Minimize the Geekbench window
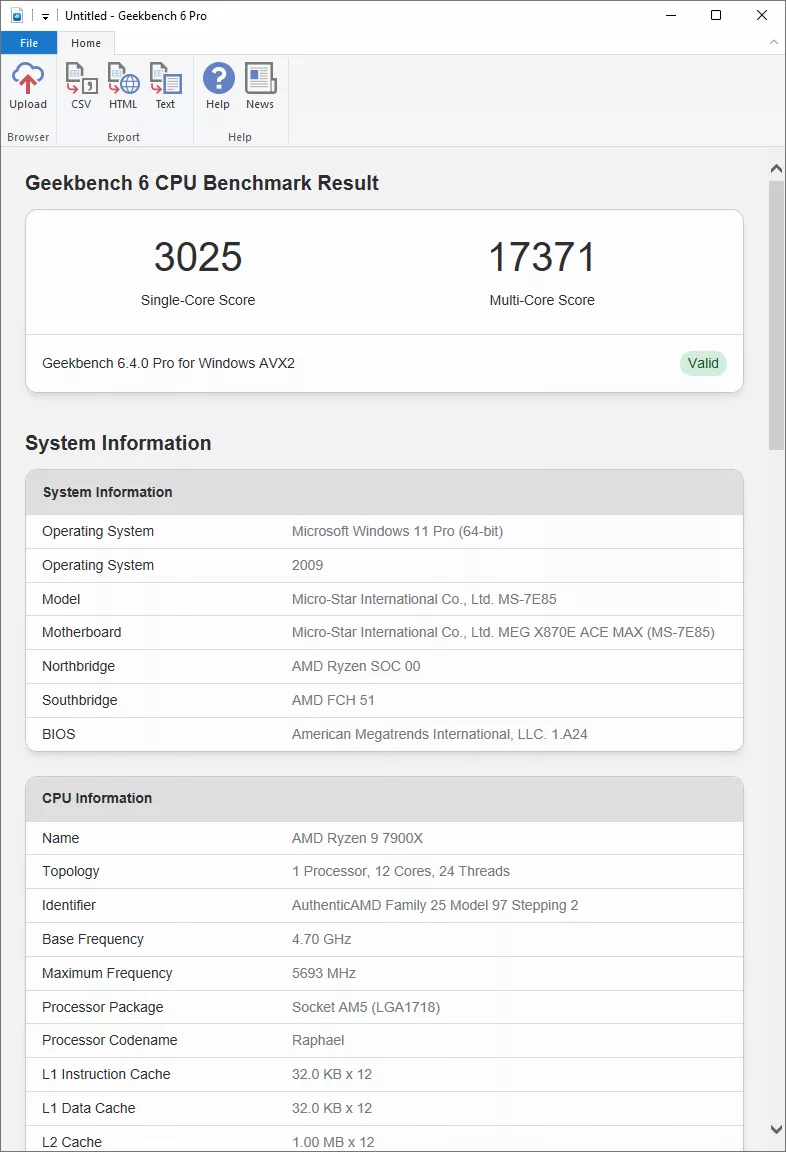The image size is (786, 1152). pyautogui.click(x=670, y=16)
